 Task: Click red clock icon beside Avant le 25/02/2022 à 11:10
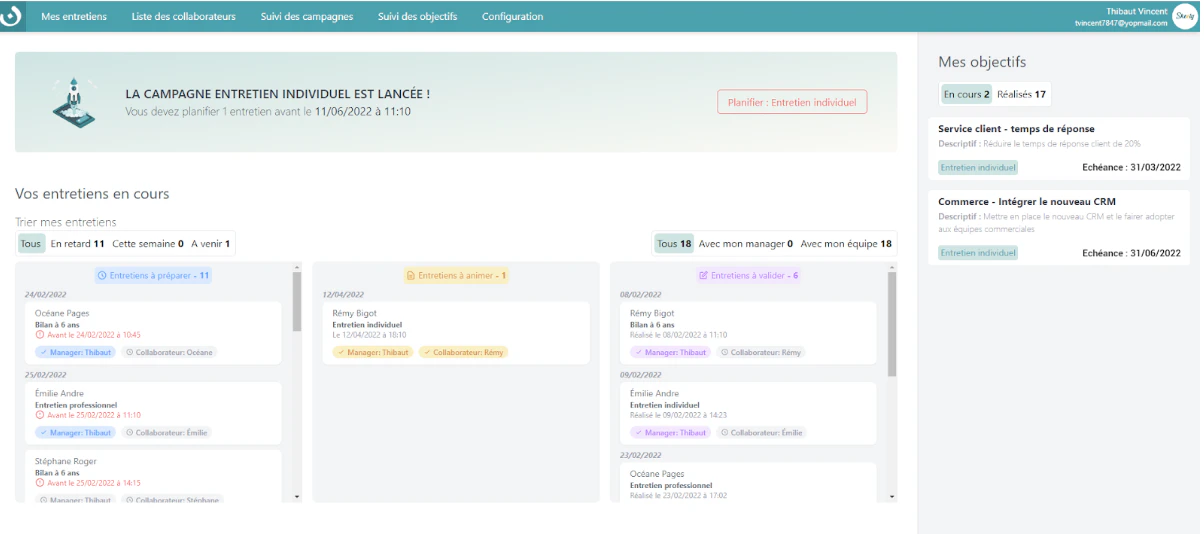[40, 415]
